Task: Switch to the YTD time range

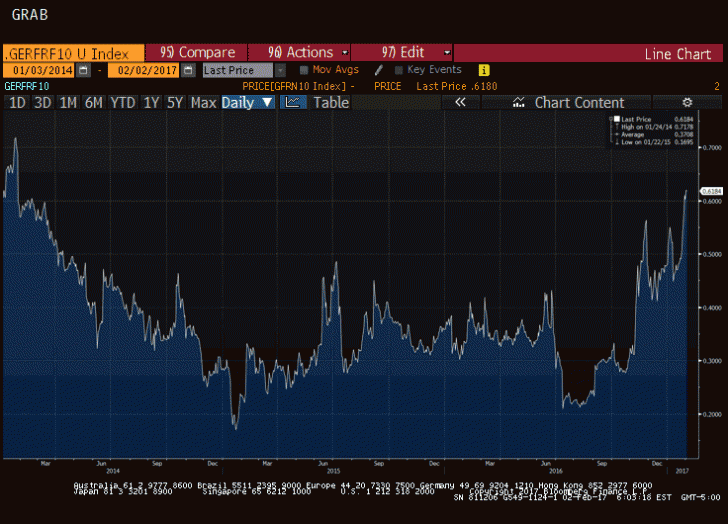Action: point(122,102)
